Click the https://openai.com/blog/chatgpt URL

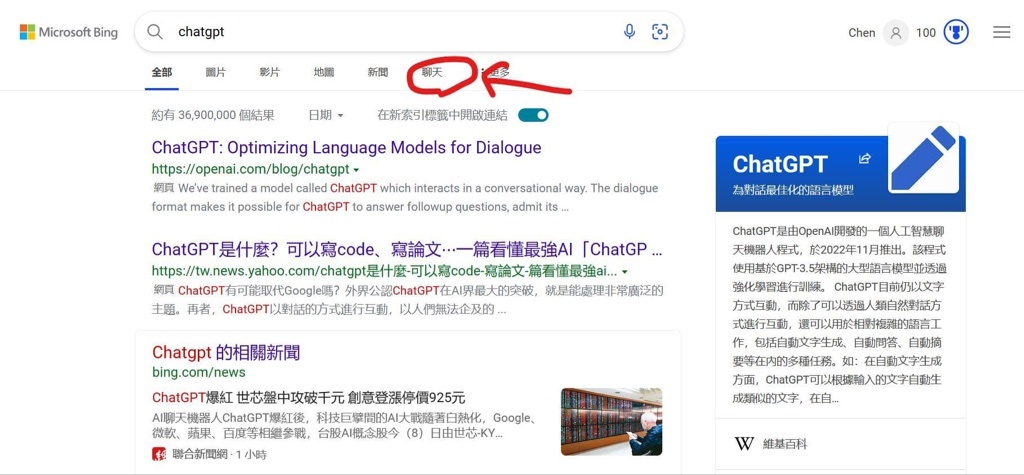coord(250,170)
